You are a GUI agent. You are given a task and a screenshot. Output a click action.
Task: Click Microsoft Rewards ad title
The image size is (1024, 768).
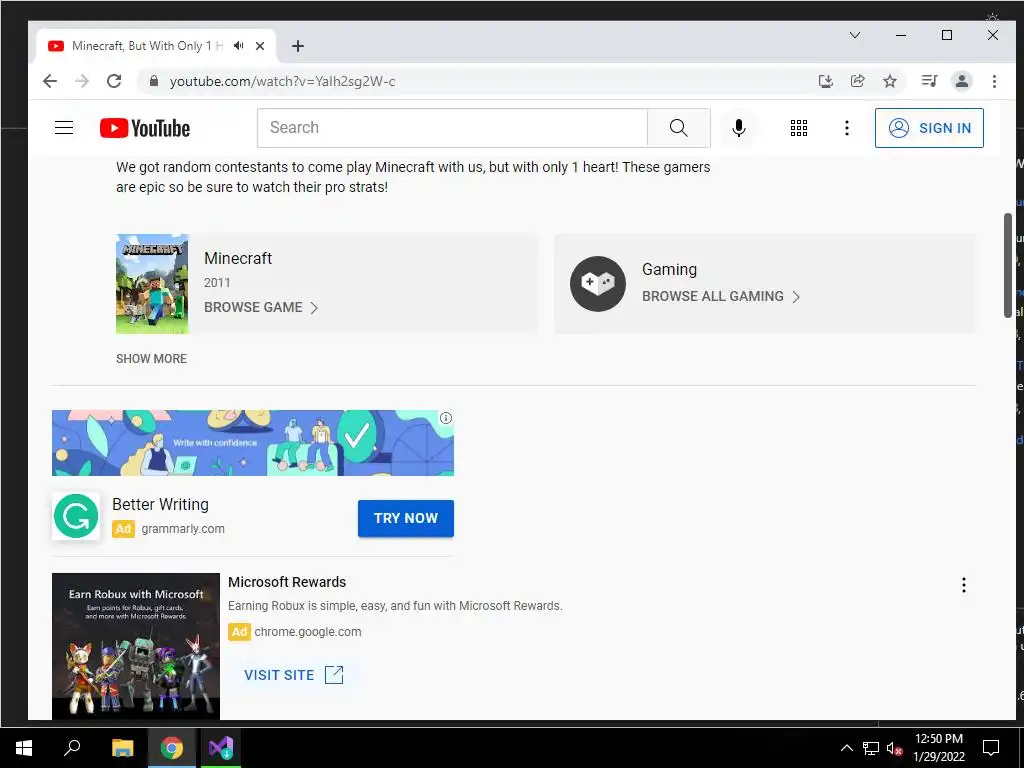click(287, 582)
